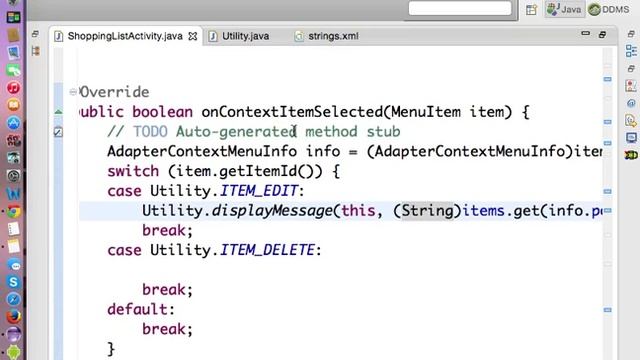Click the break statement under ITEM_EDIT case
This screenshot has width=640, height=360.
(x=167, y=231)
